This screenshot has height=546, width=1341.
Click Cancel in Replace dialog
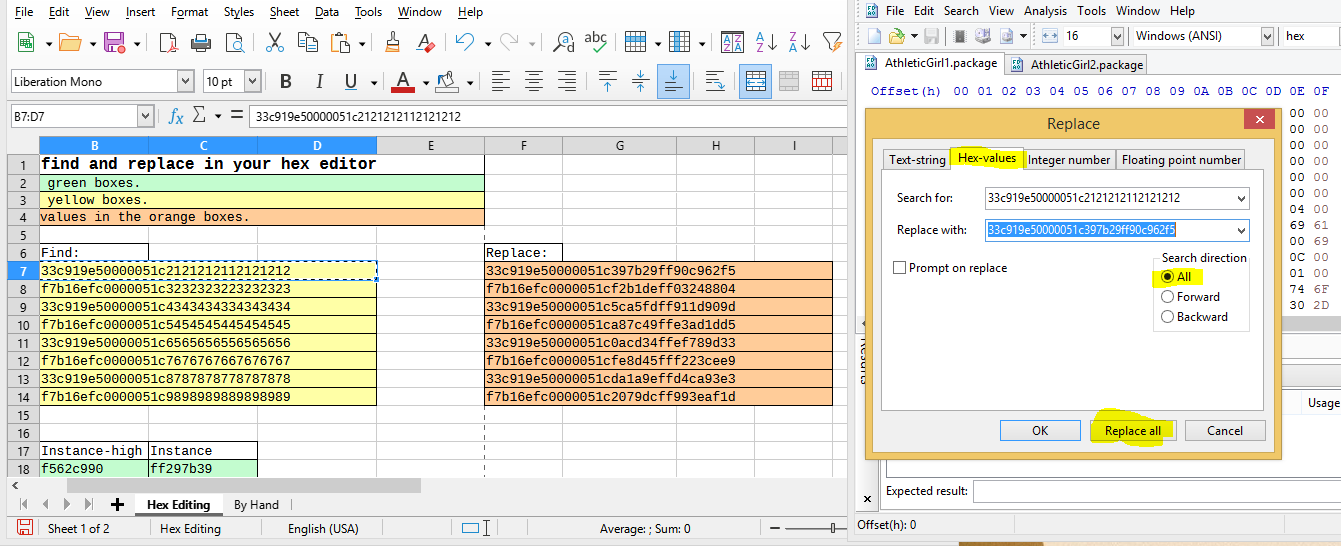(x=1225, y=431)
